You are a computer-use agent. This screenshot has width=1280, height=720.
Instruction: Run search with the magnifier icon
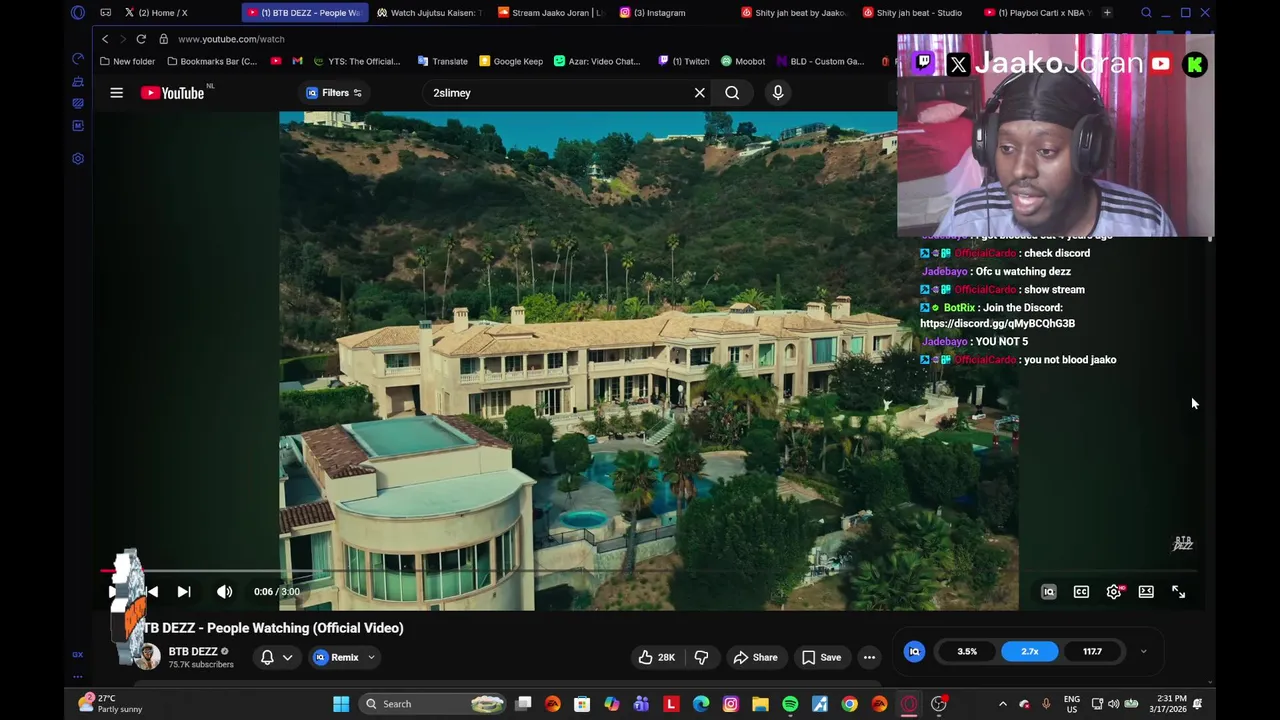(732, 93)
